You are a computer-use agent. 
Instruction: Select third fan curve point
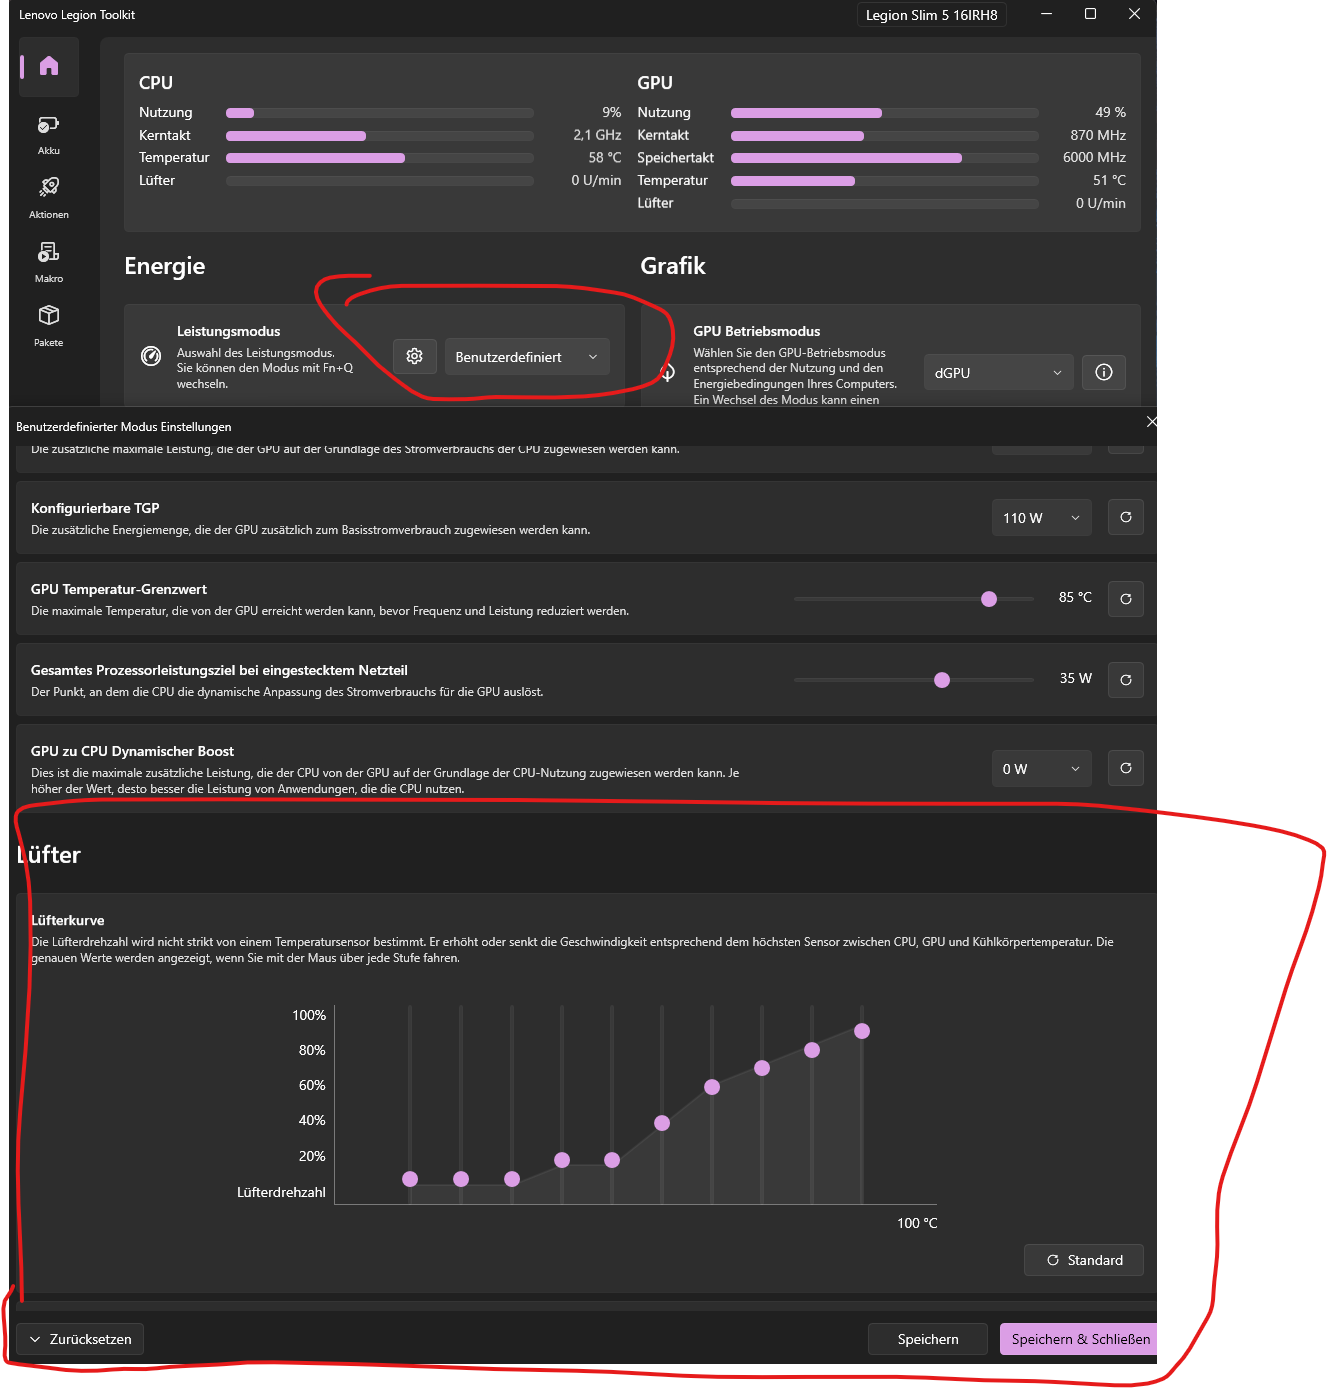point(512,1179)
